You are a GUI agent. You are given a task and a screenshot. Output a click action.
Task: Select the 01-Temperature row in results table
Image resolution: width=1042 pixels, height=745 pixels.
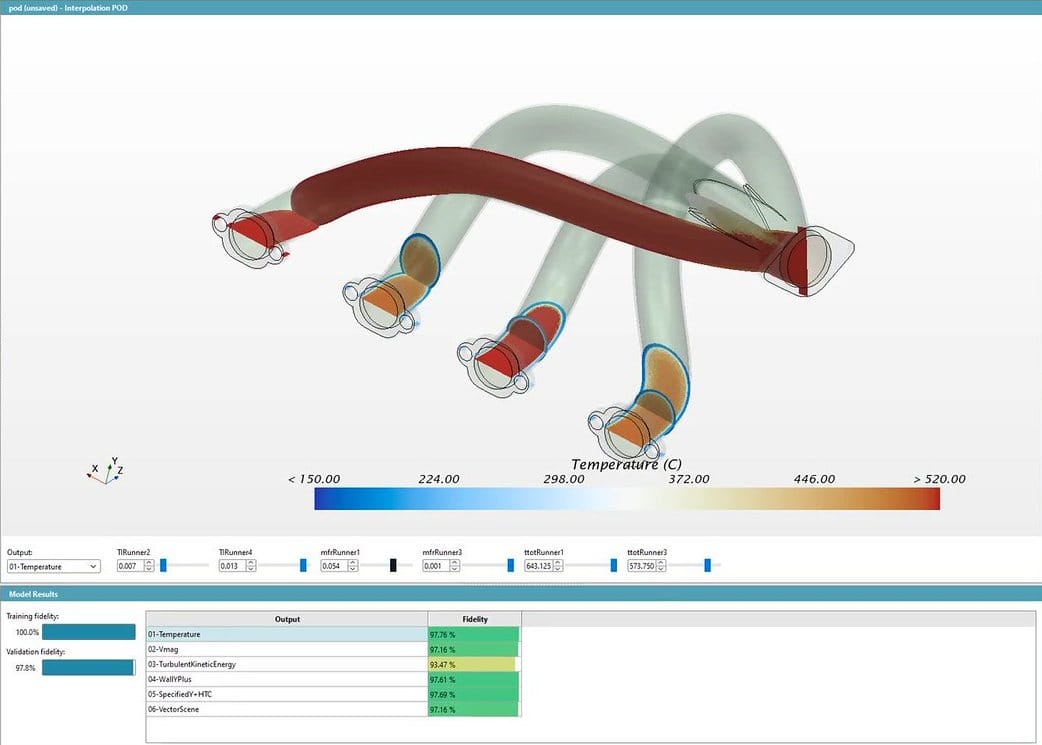pyautogui.click(x=334, y=634)
